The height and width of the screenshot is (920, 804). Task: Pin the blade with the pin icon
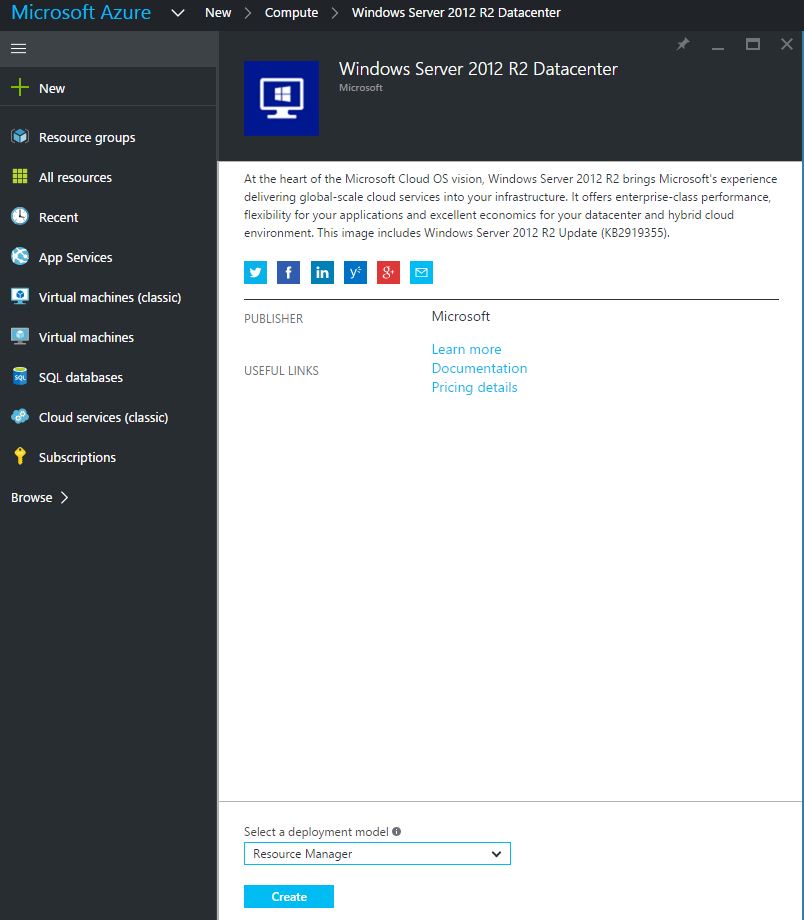click(x=683, y=44)
